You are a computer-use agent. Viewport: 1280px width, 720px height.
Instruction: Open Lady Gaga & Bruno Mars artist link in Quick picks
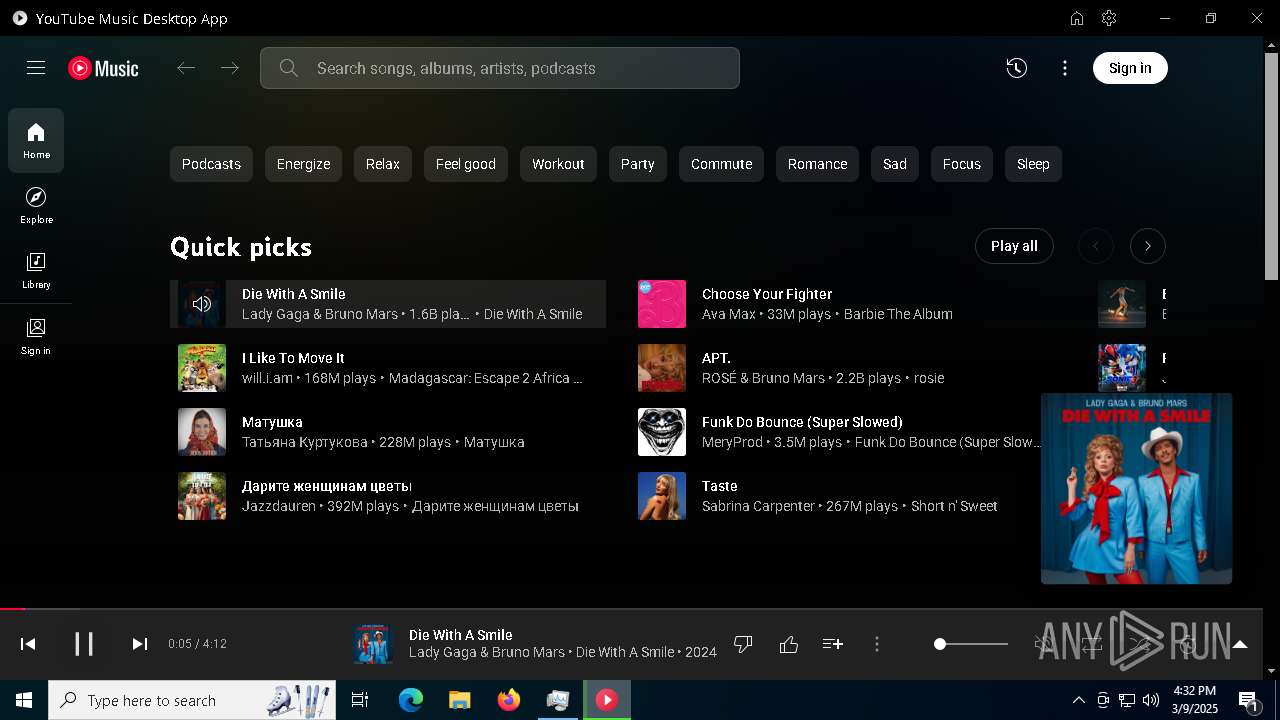pyautogui.click(x=320, y=314)
